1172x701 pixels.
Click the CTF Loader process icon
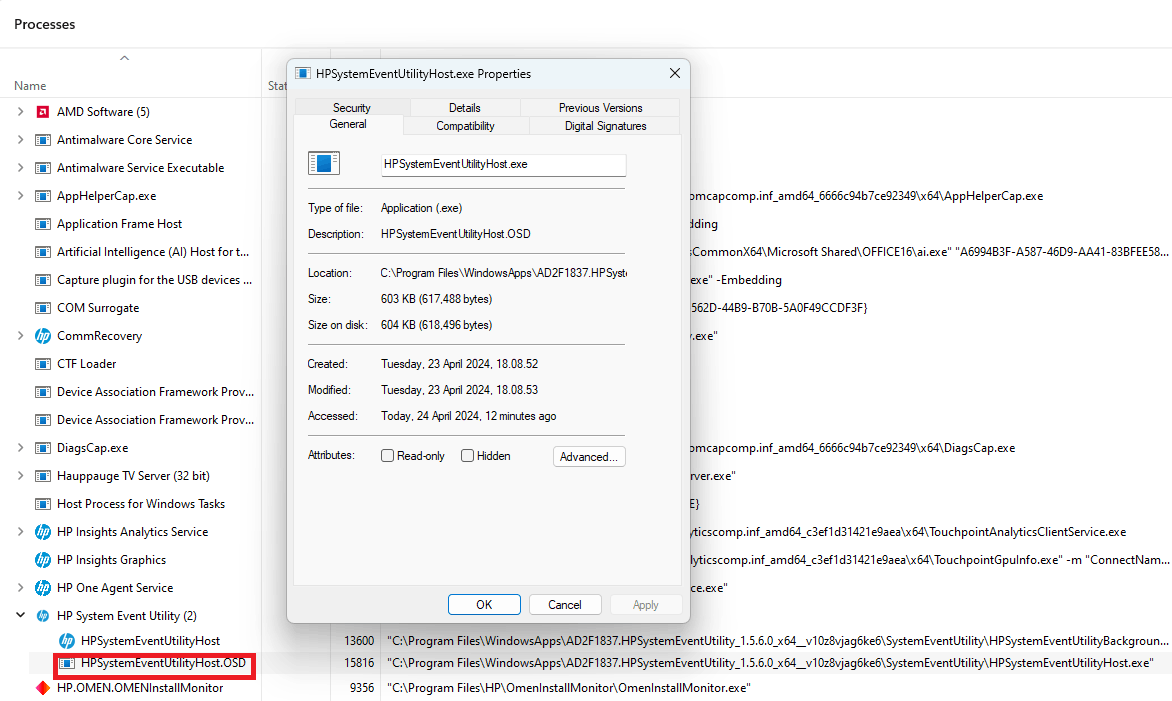[43, 364]
